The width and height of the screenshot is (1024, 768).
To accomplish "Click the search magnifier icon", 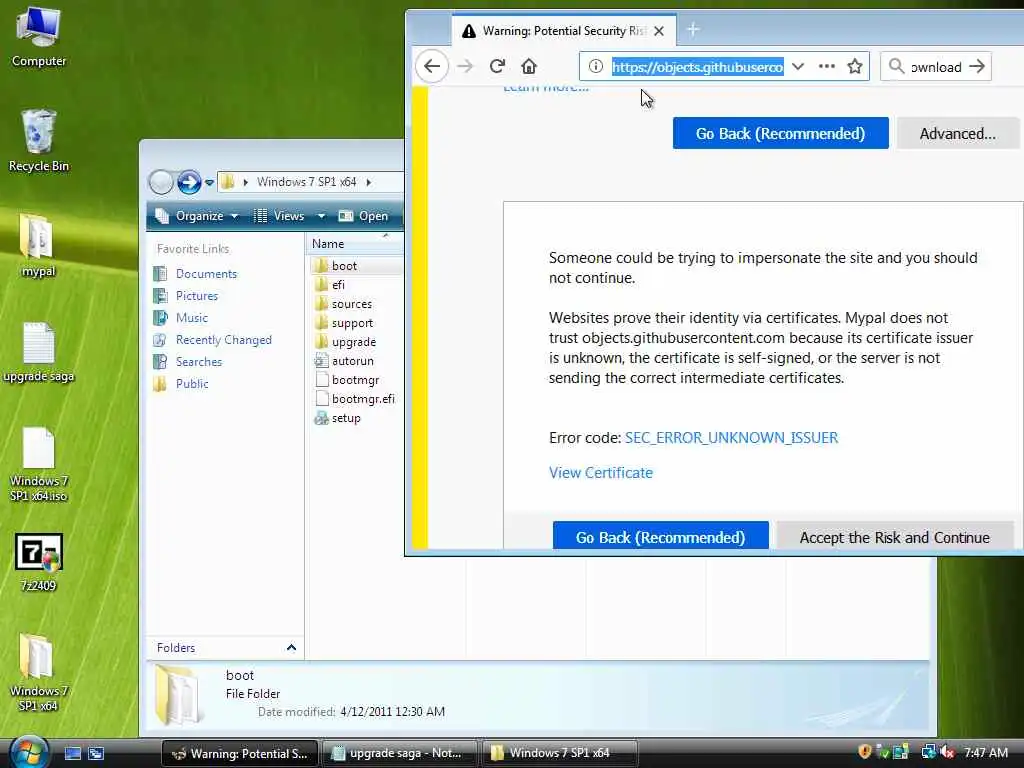I will [x=897, y=67].
